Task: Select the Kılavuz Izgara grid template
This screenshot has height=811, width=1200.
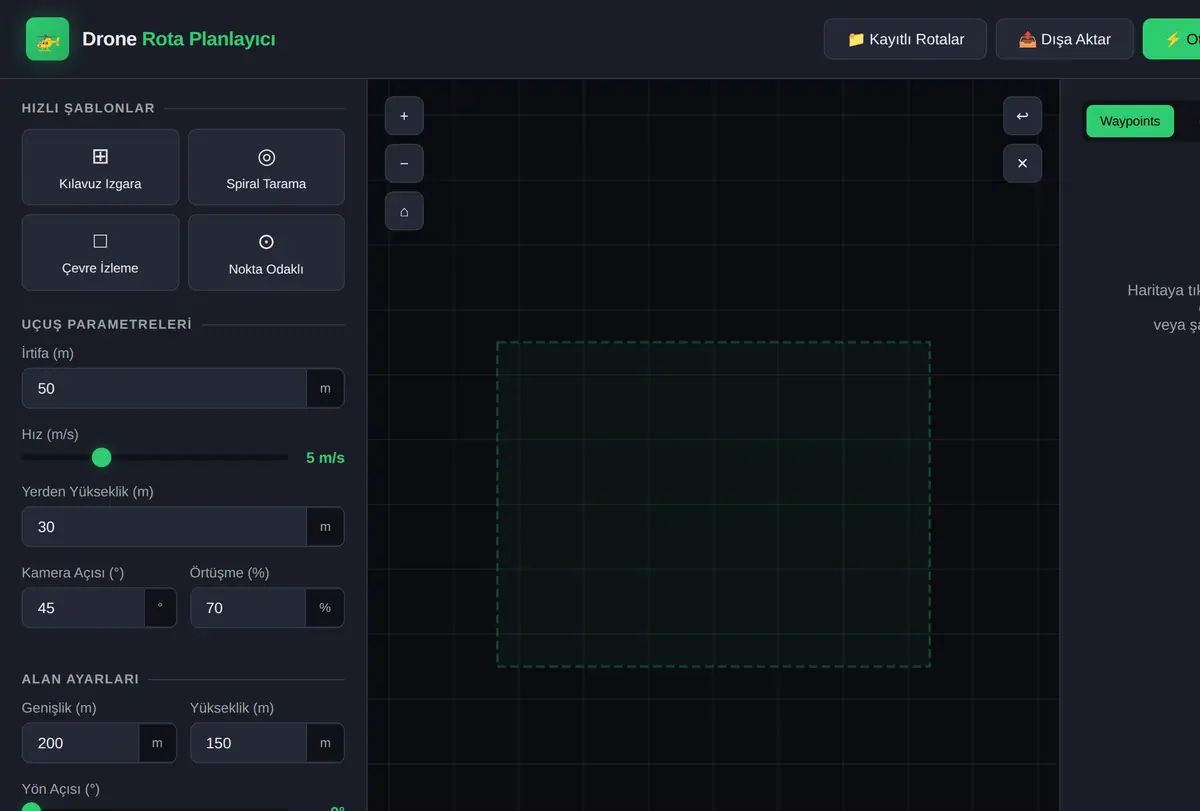Action: pyautogui.click(x=100, y=167)
